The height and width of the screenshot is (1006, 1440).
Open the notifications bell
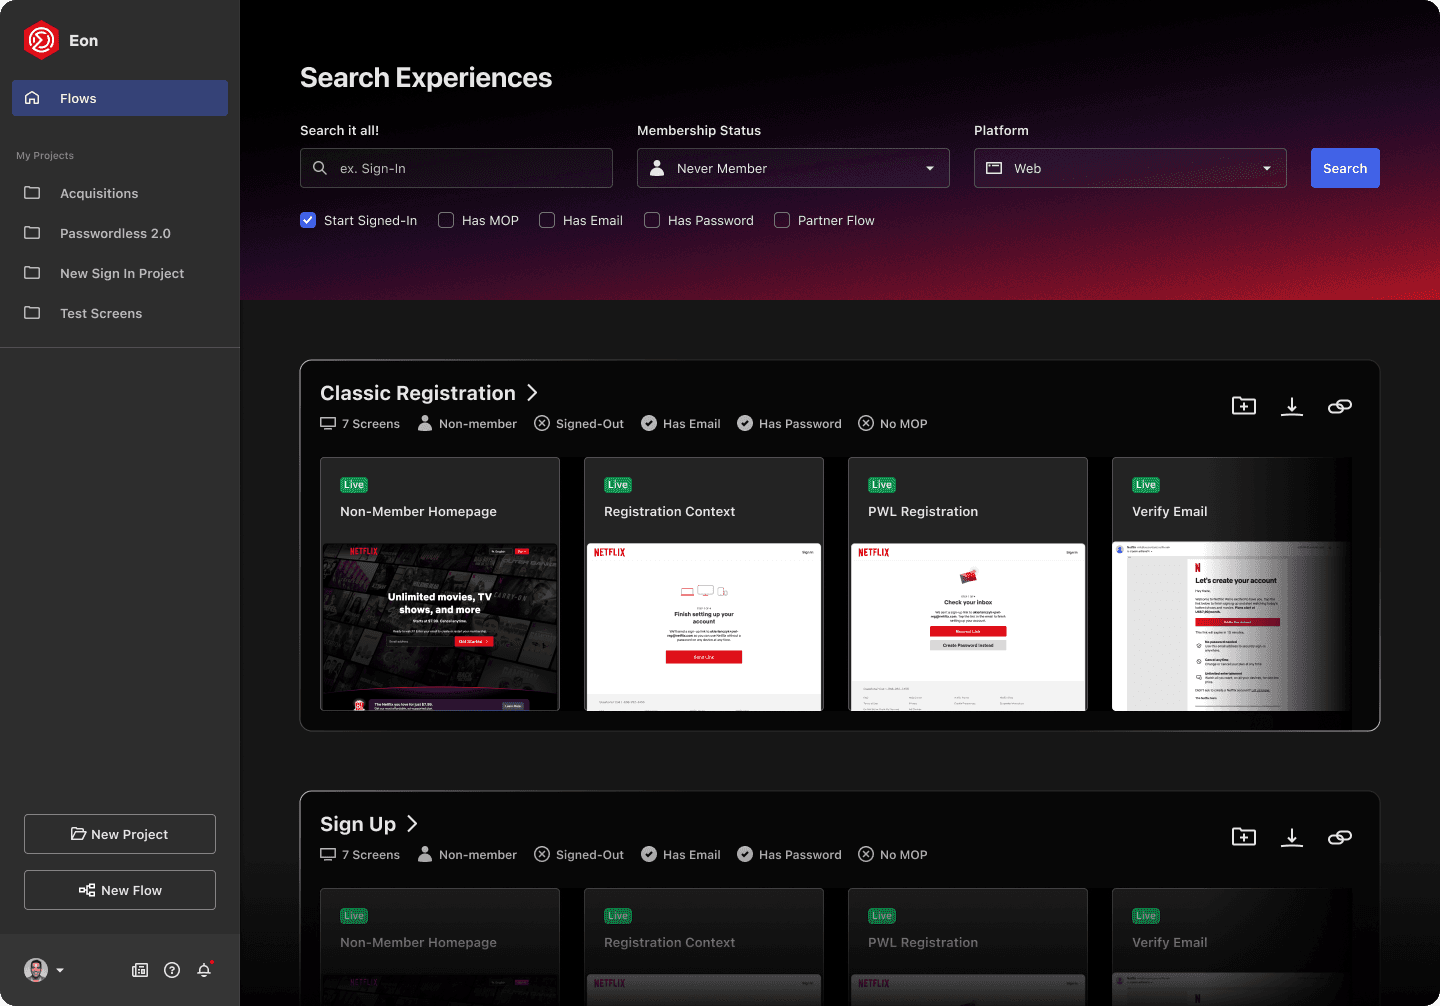coord(204,970)
